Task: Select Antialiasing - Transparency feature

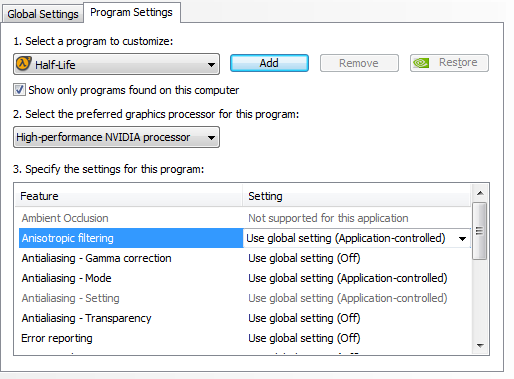Action: (x=86, y=318)
